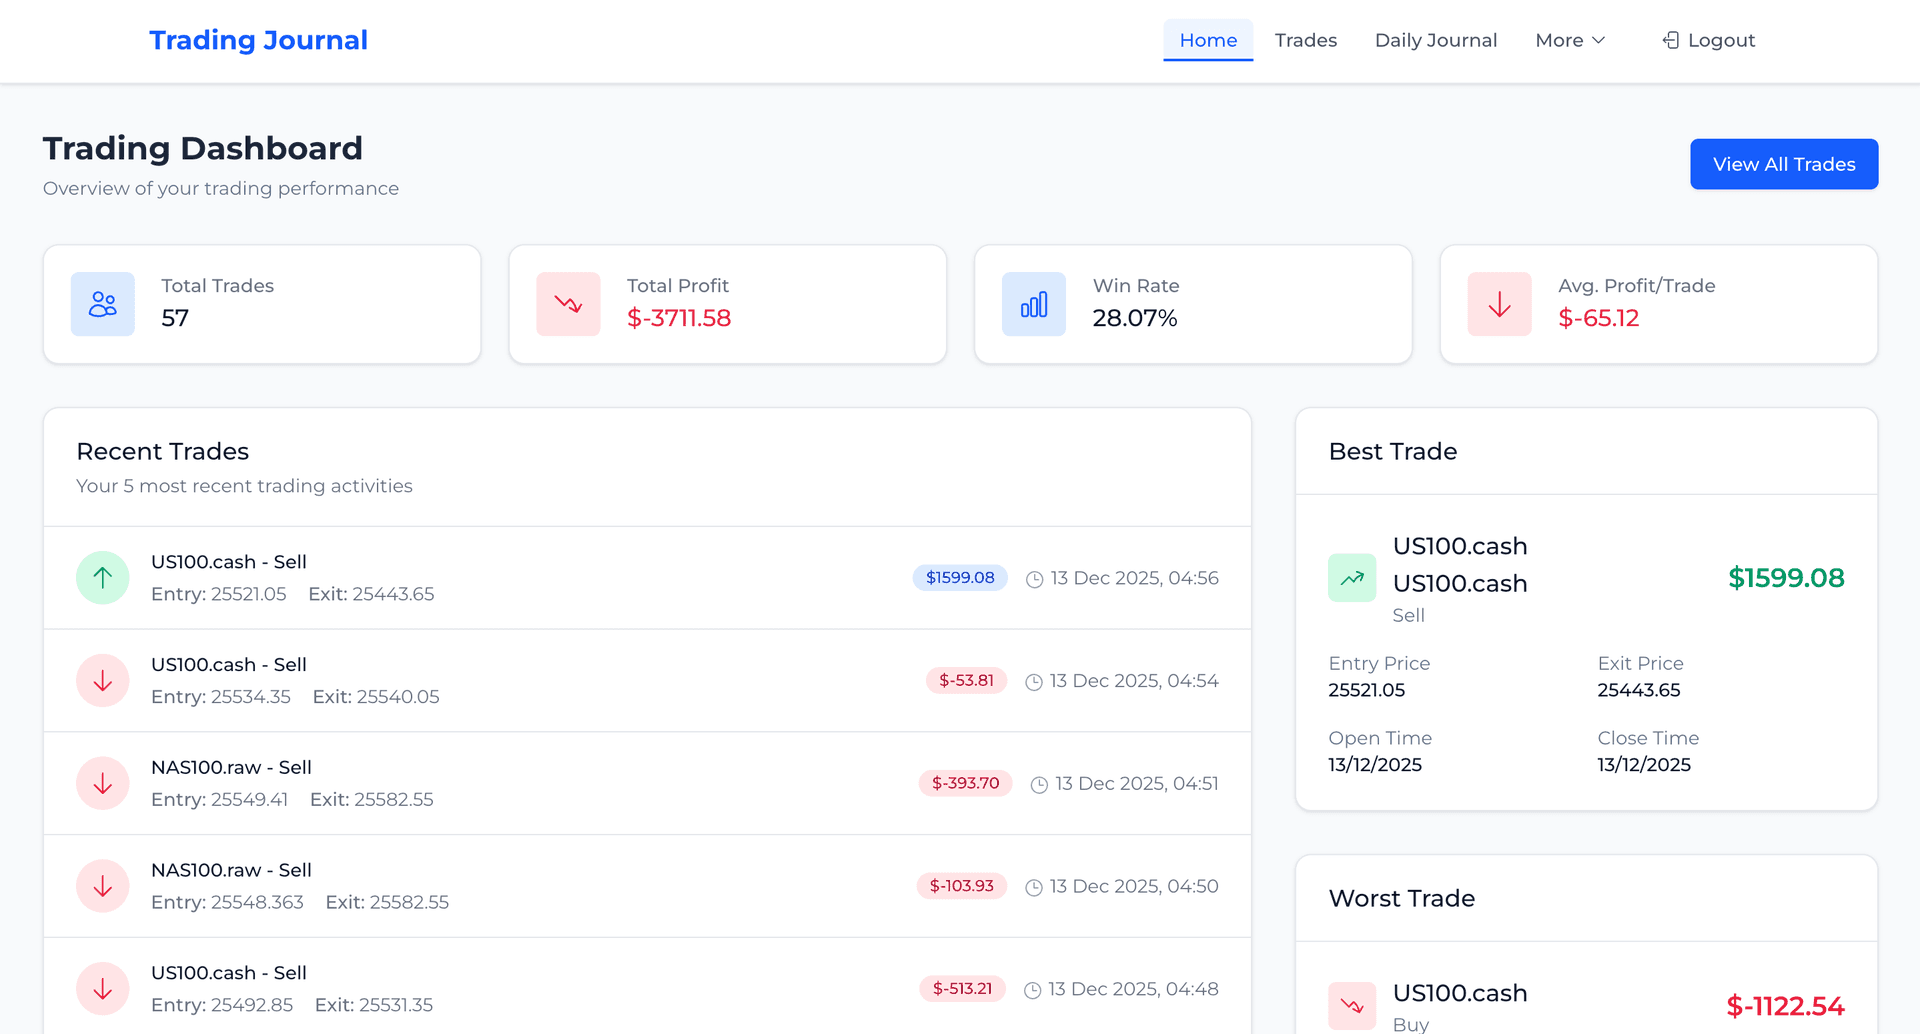Screen dimensions: 1920x1034
Task: Click the clock icon next to 13 Dec 2025, 04:56
Action: click(1033, 578)
